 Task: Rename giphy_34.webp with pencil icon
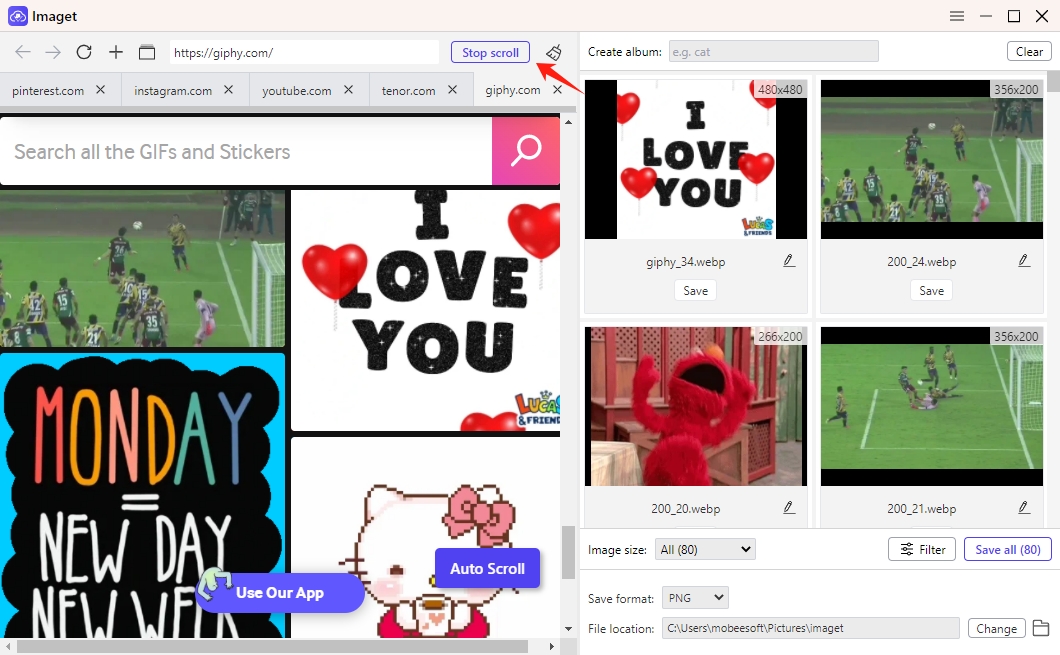tap(789, 261)
